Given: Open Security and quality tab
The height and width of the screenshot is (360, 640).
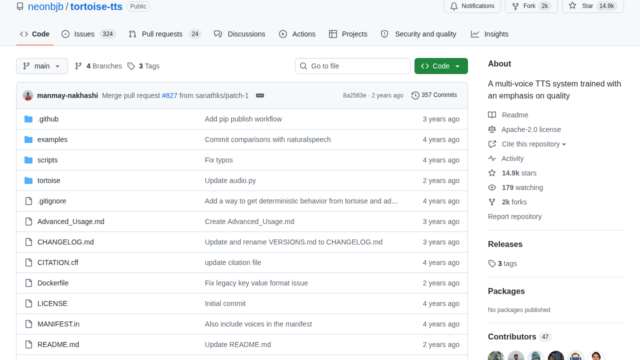Looking at the screenshot, I should tap(418, 34).
